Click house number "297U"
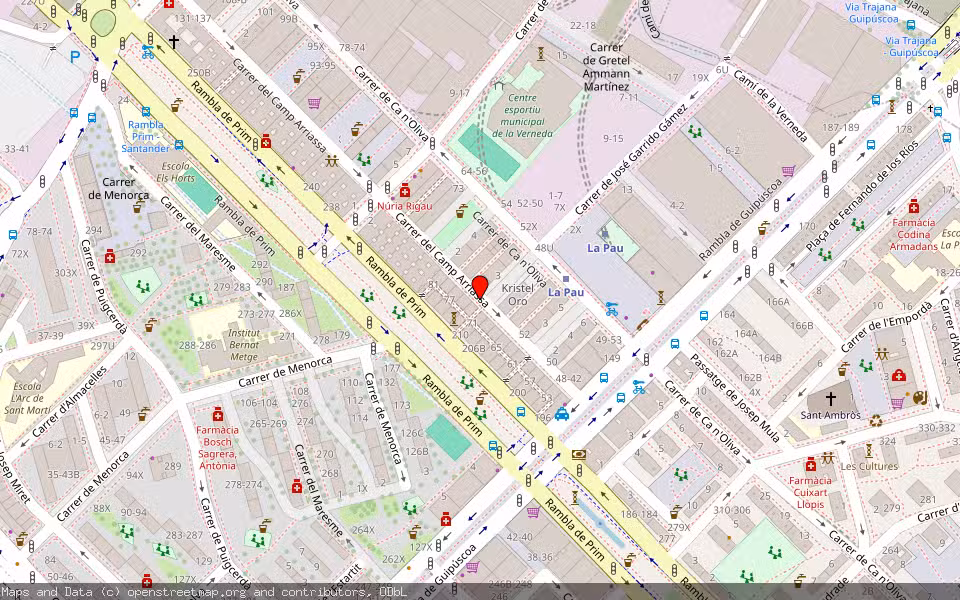This screenshot has width=960, height=600. 103,346
